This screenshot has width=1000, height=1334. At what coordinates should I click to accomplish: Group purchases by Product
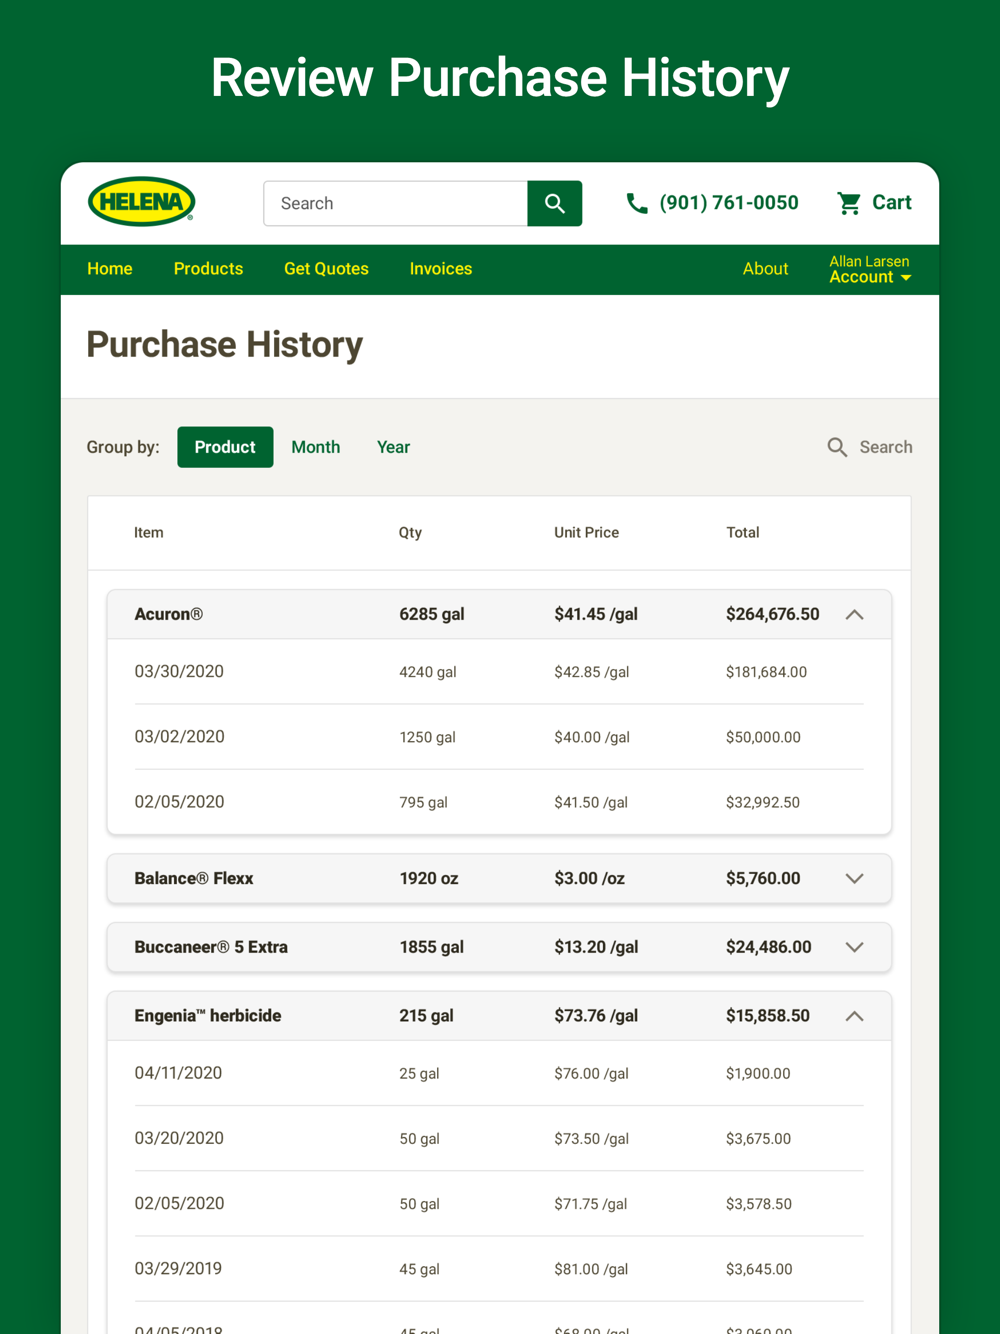click(x=225, y=447)
